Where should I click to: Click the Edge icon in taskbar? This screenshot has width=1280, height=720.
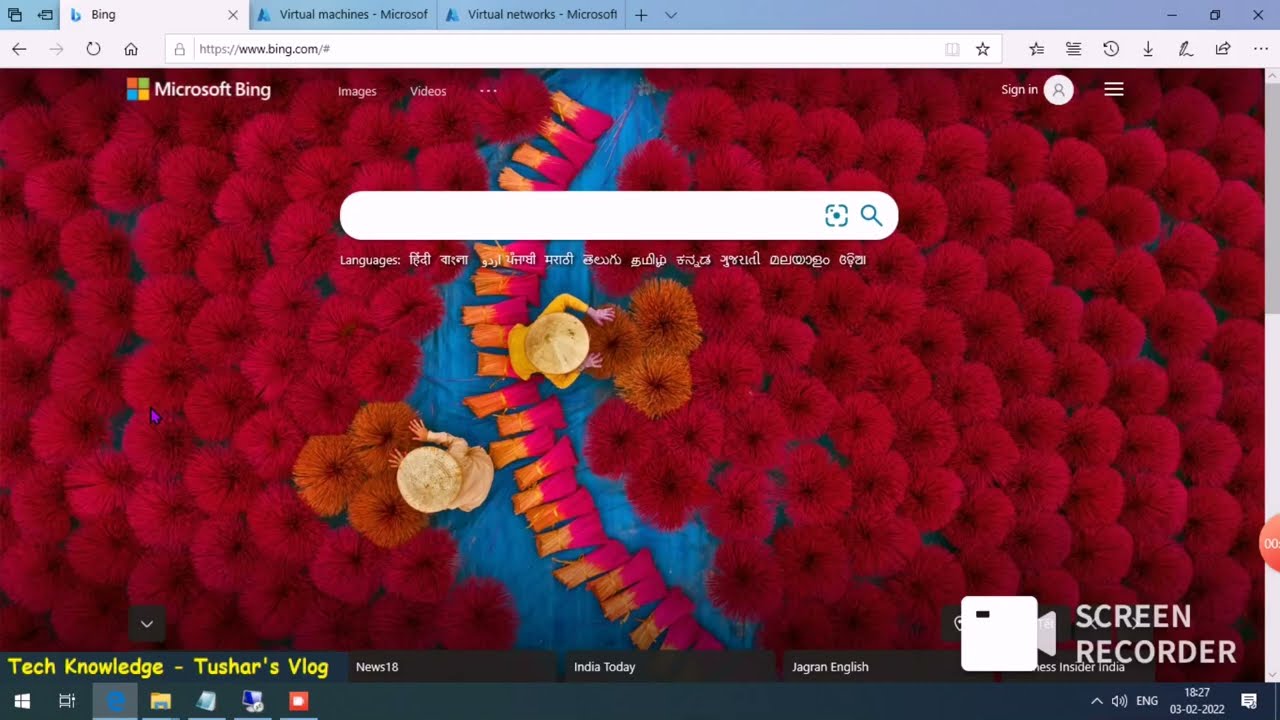tap(115, 701)
